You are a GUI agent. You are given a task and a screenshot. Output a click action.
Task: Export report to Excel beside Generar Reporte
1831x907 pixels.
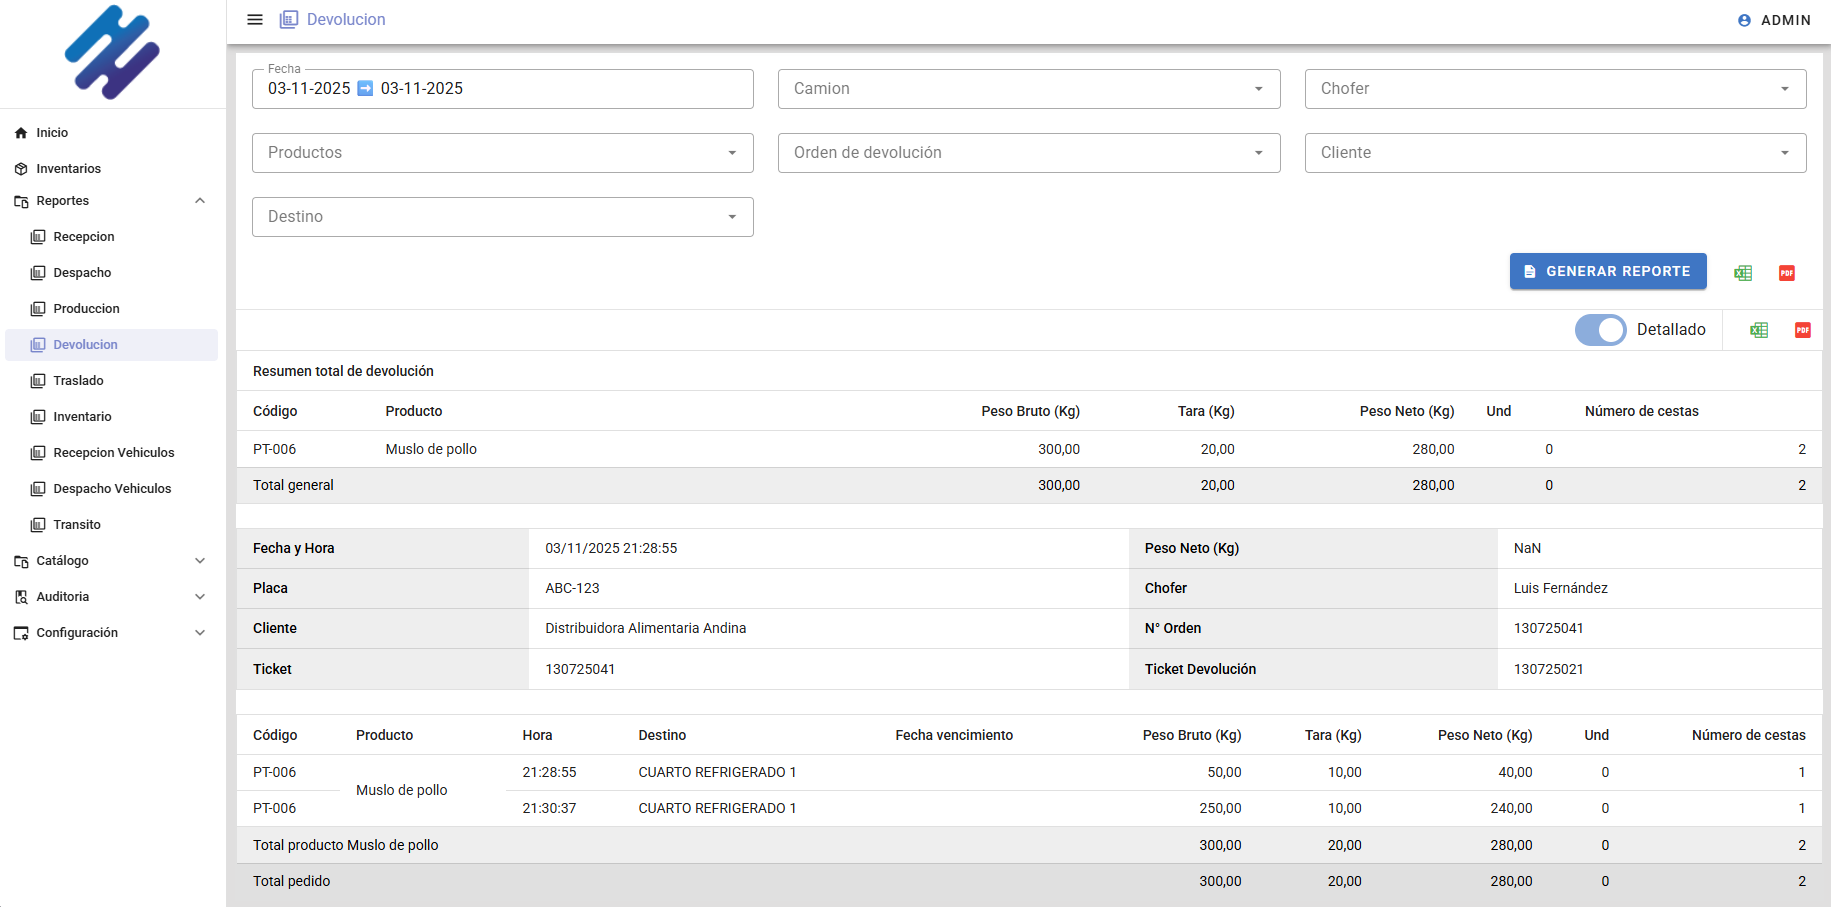pyautogui.click(x=1743, y=273)
